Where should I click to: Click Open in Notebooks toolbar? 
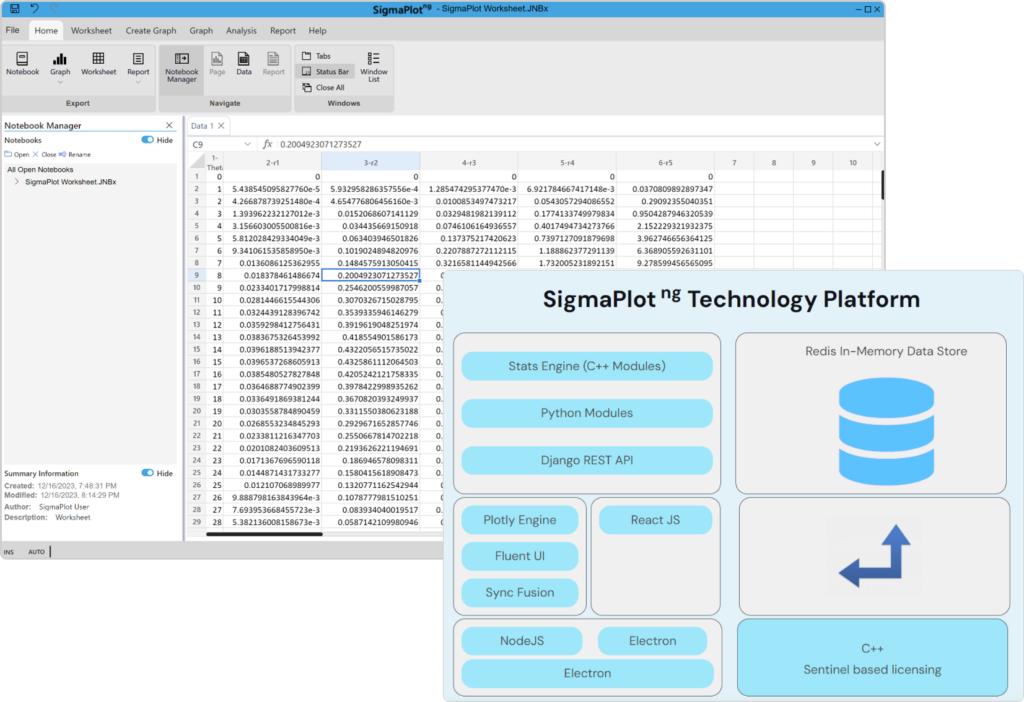click(x=17, y=155)
